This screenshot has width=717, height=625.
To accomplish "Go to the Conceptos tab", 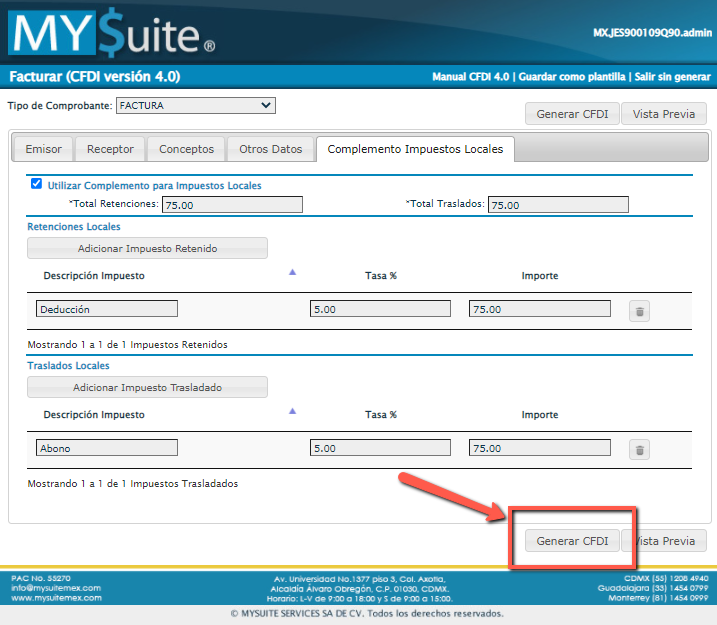I will (x=186, y=149).
